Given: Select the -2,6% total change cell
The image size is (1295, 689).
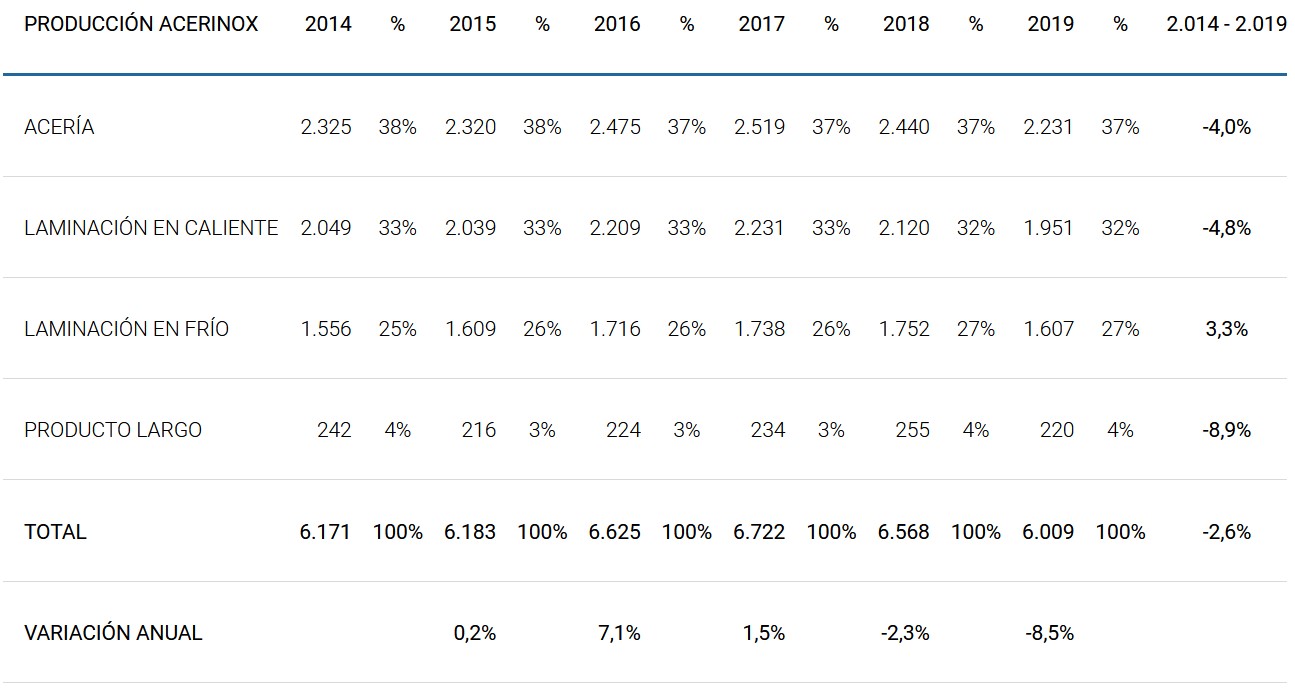Looking at the screenshot, I should click(x=1226, y=532).
